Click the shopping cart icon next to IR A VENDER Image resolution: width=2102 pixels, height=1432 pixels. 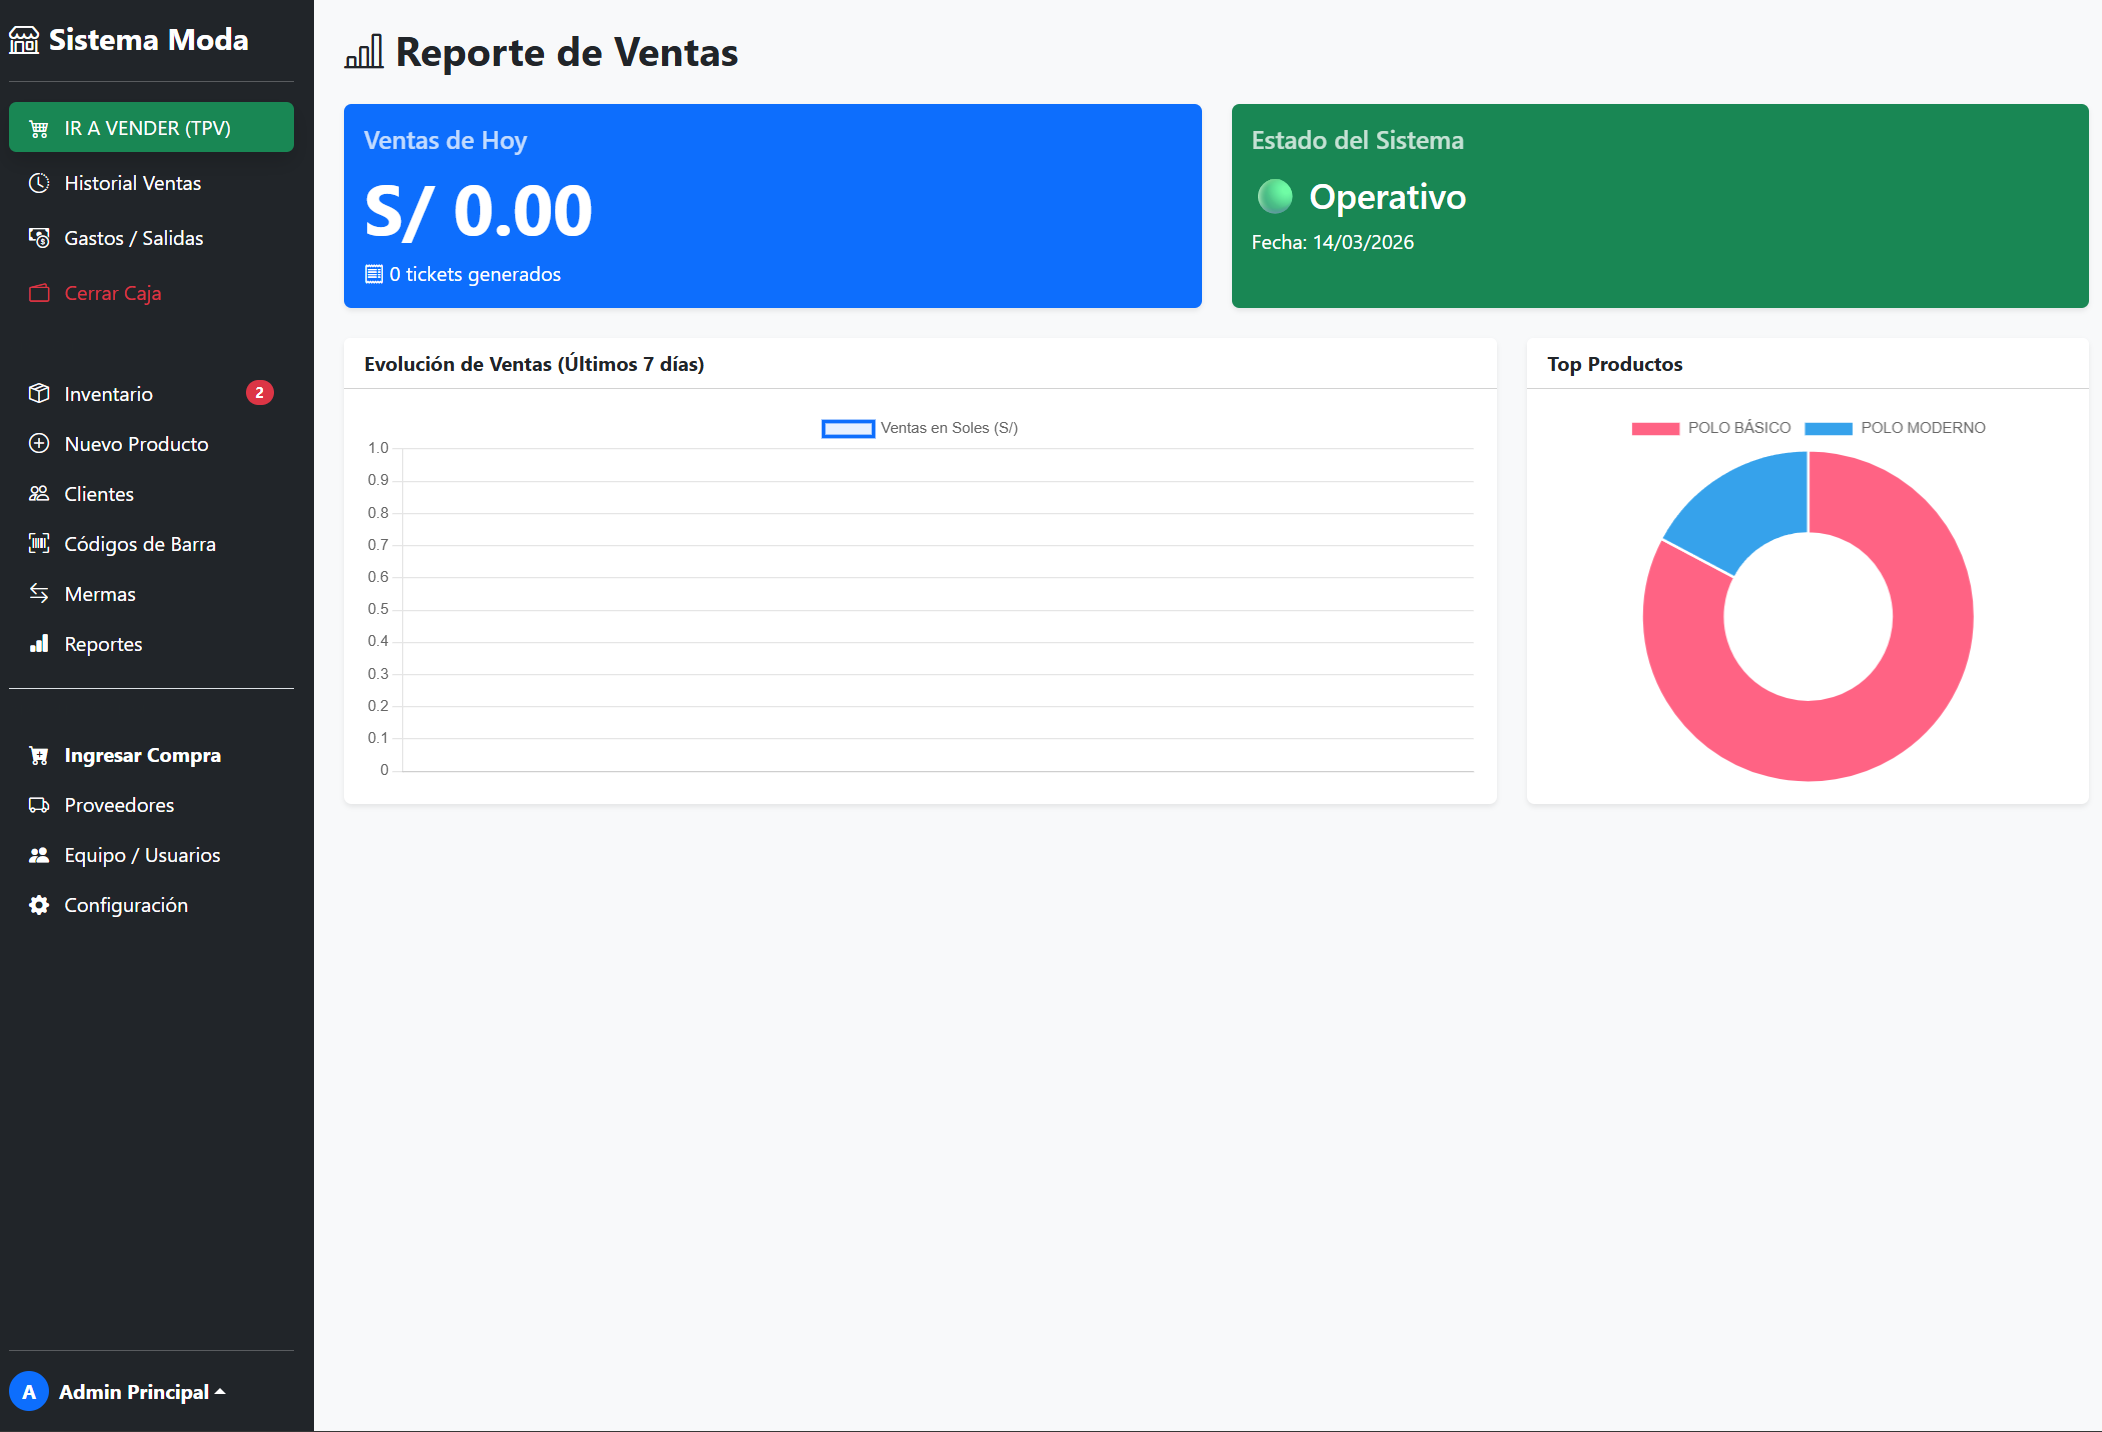click(39, 127)
